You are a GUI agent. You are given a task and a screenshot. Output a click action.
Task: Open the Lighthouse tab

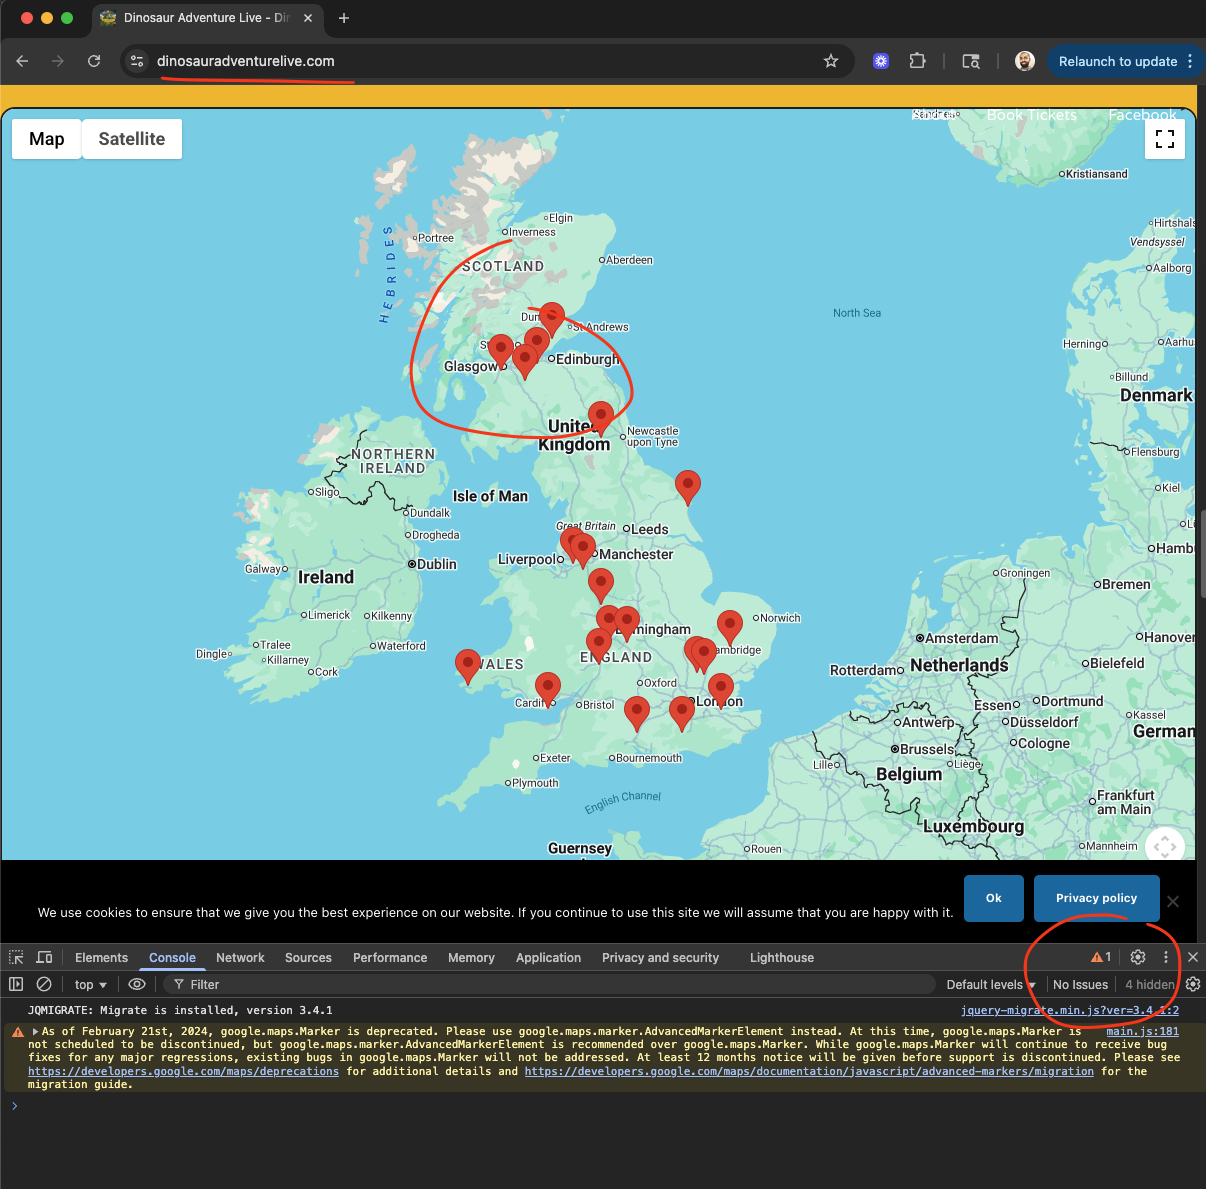pyautogui.click(x=782, y=957)
